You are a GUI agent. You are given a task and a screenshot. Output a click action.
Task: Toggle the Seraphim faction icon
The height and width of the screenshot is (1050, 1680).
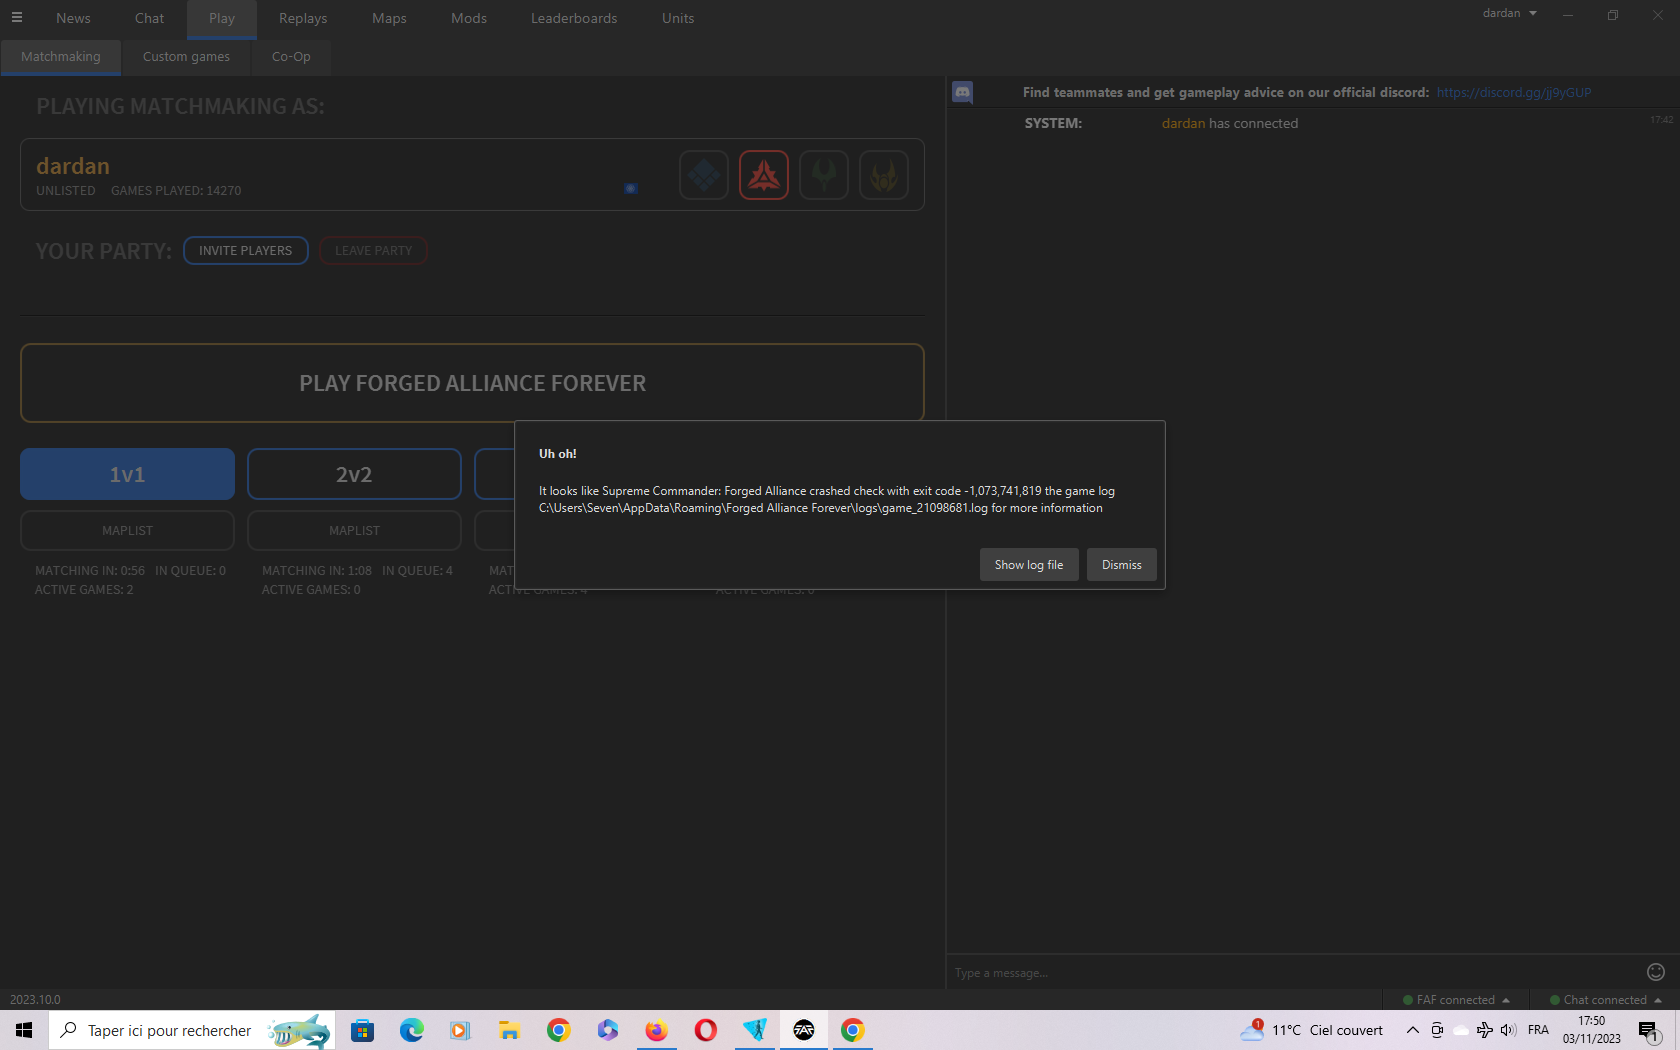[x=884, y=175]
